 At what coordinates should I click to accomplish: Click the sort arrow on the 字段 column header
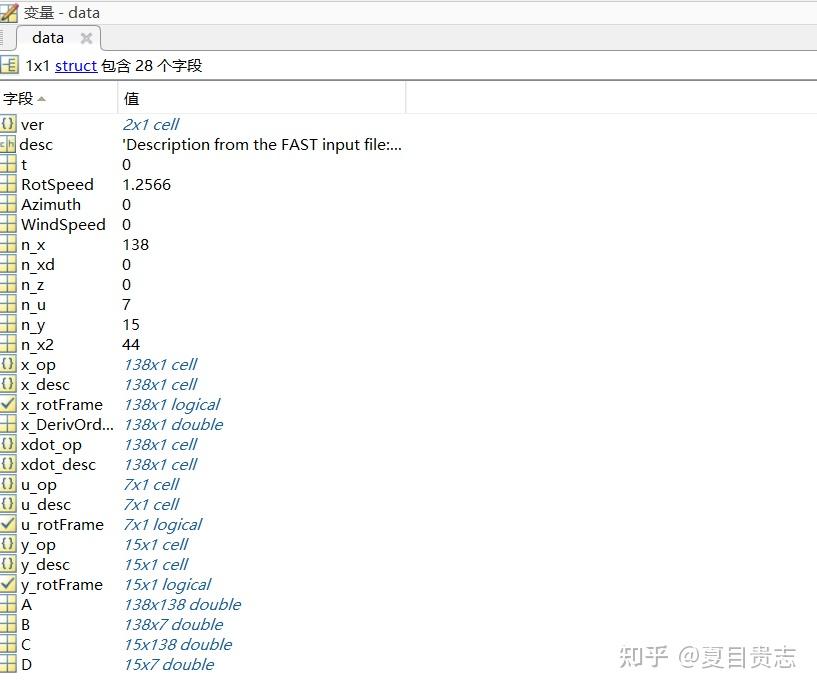(x=40, y=98)
